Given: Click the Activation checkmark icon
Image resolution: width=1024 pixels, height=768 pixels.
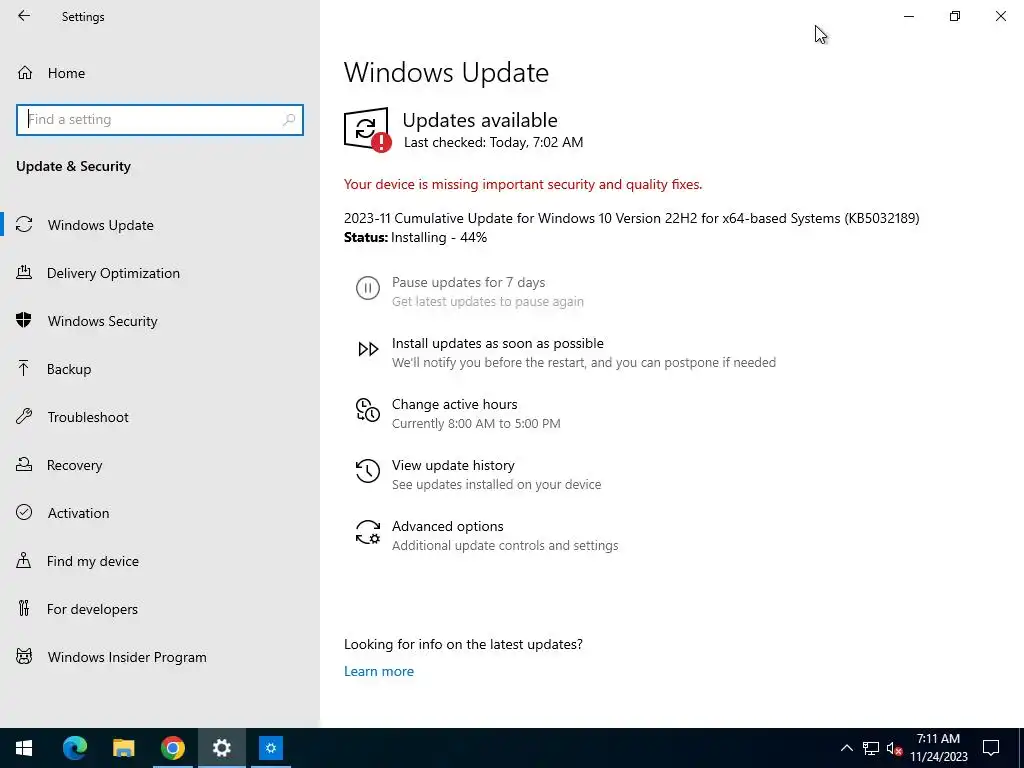Looking at the screenshot, I should coord(24,512).
